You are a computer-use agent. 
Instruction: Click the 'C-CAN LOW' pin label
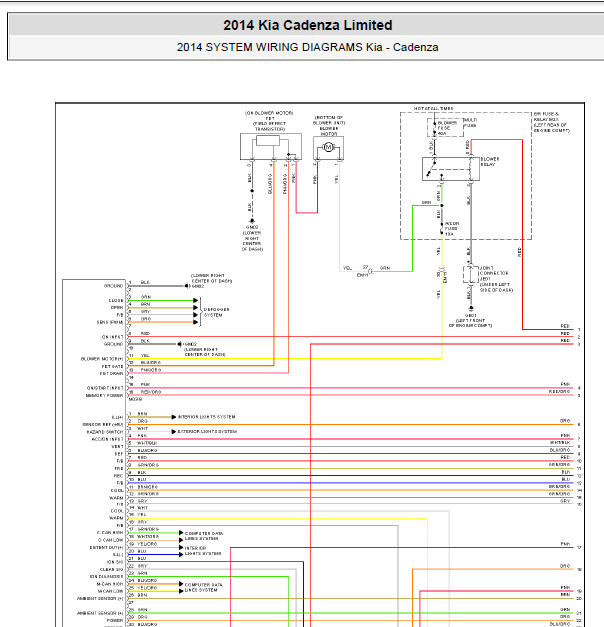click(110, 540)
